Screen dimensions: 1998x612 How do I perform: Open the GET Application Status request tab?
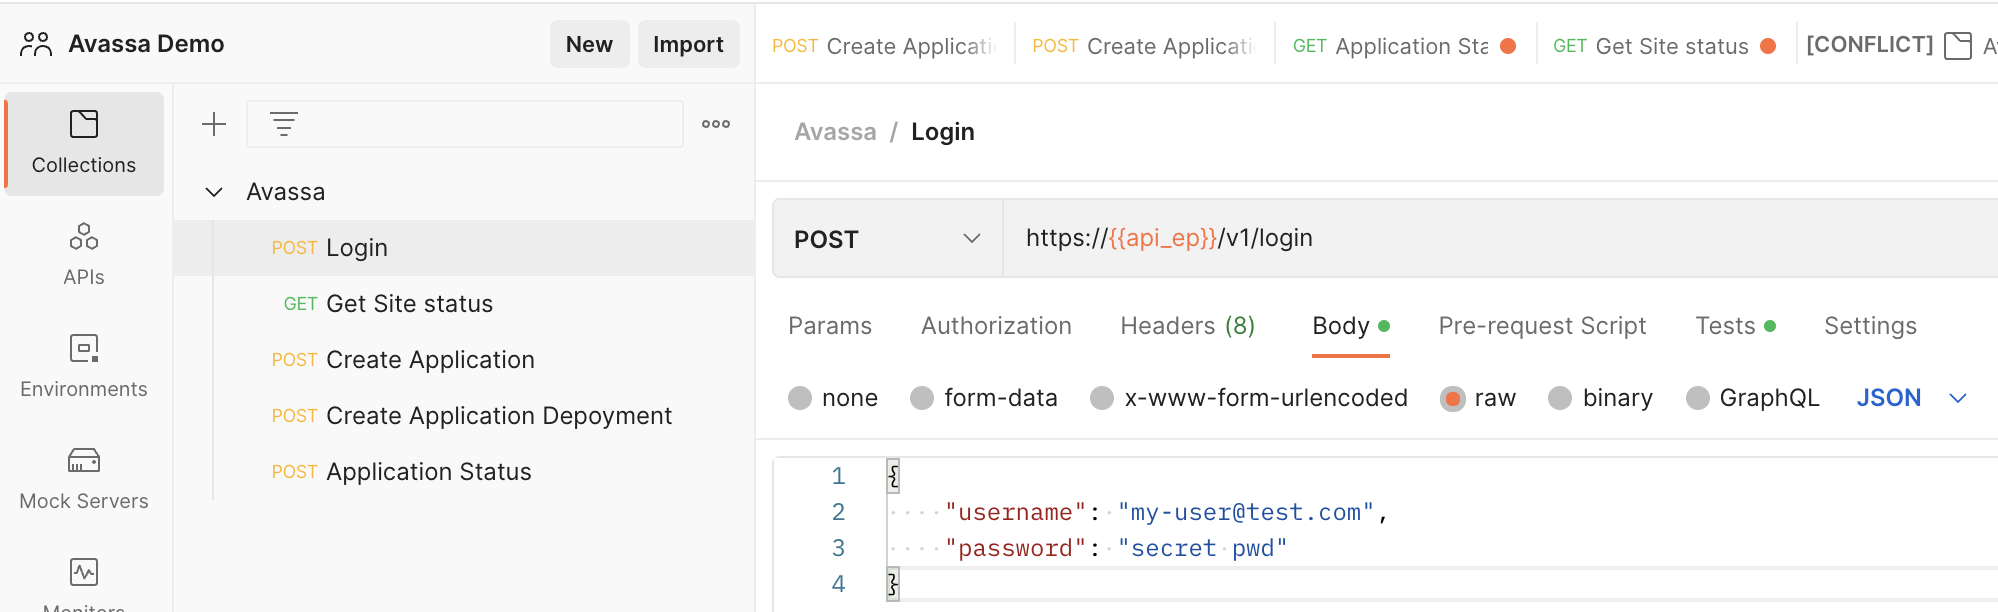[1405, 46]
